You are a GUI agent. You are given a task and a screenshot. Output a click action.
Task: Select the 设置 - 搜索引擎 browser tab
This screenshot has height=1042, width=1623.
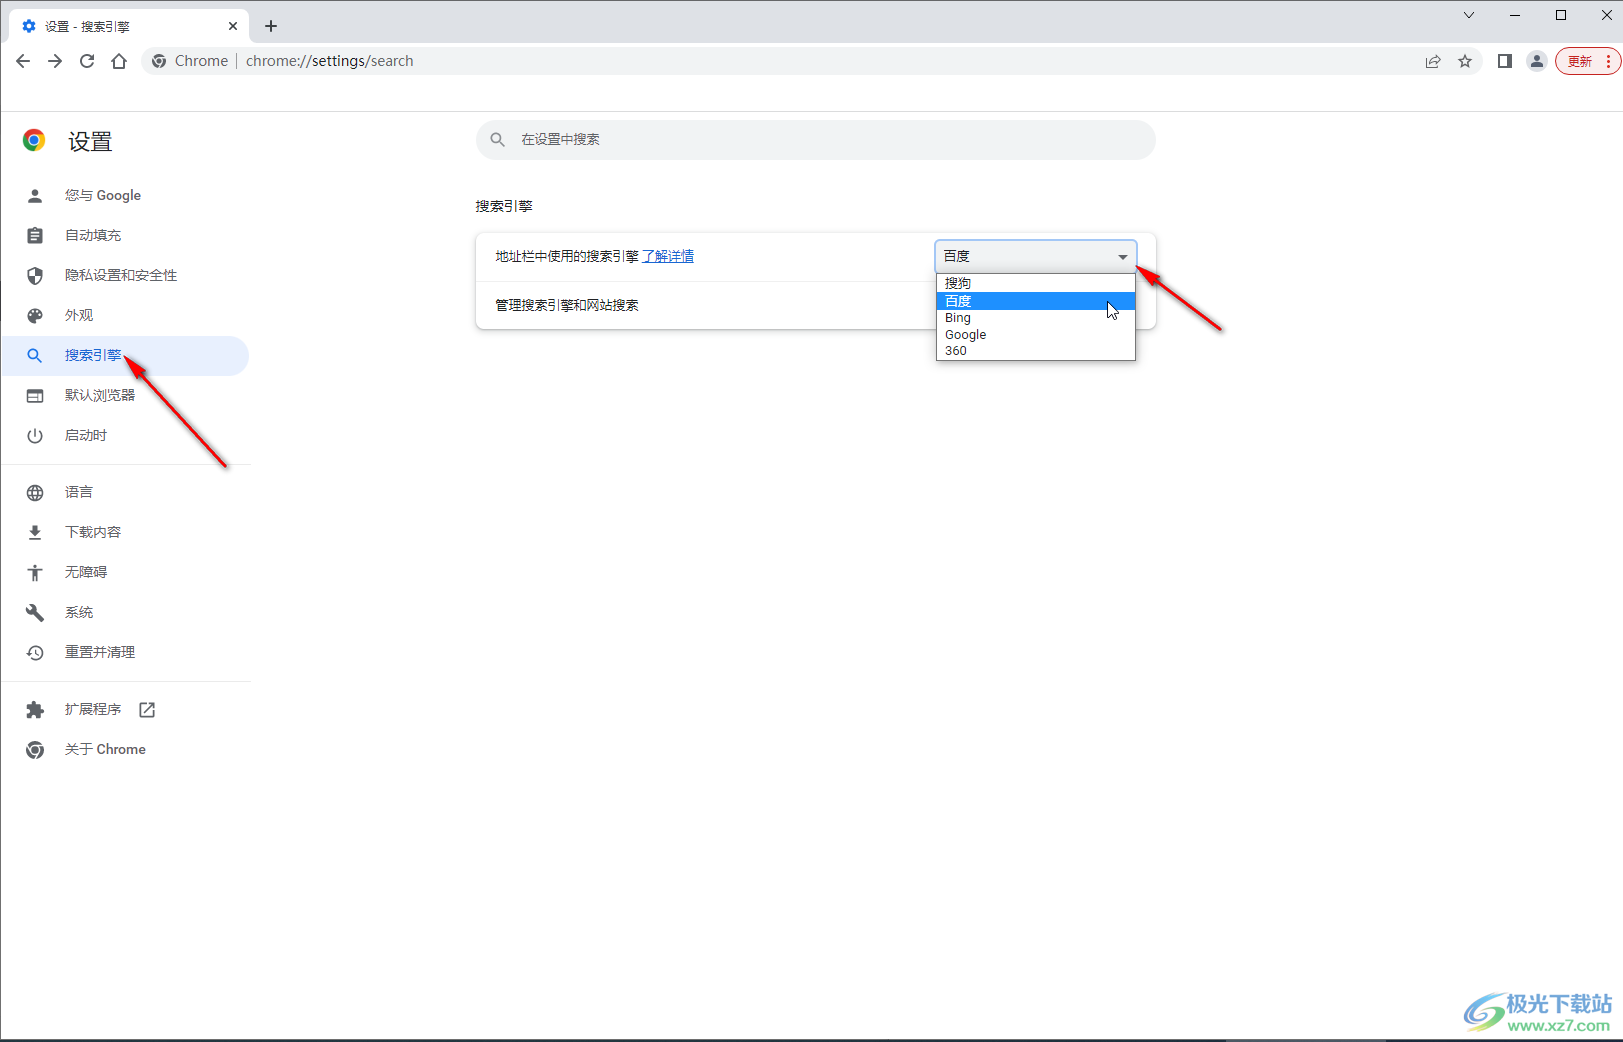128,26
